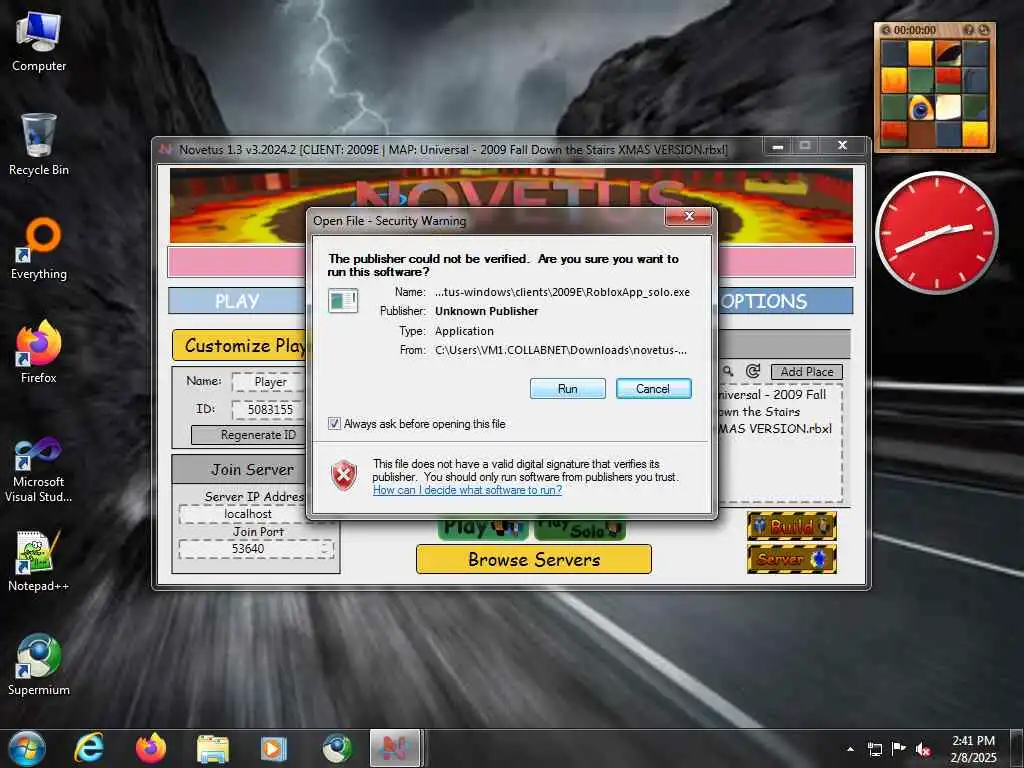This screenshot has width=1024, height=768.
Task: Open Supermium browser from the taskbar
Action: tap(336, 748)
